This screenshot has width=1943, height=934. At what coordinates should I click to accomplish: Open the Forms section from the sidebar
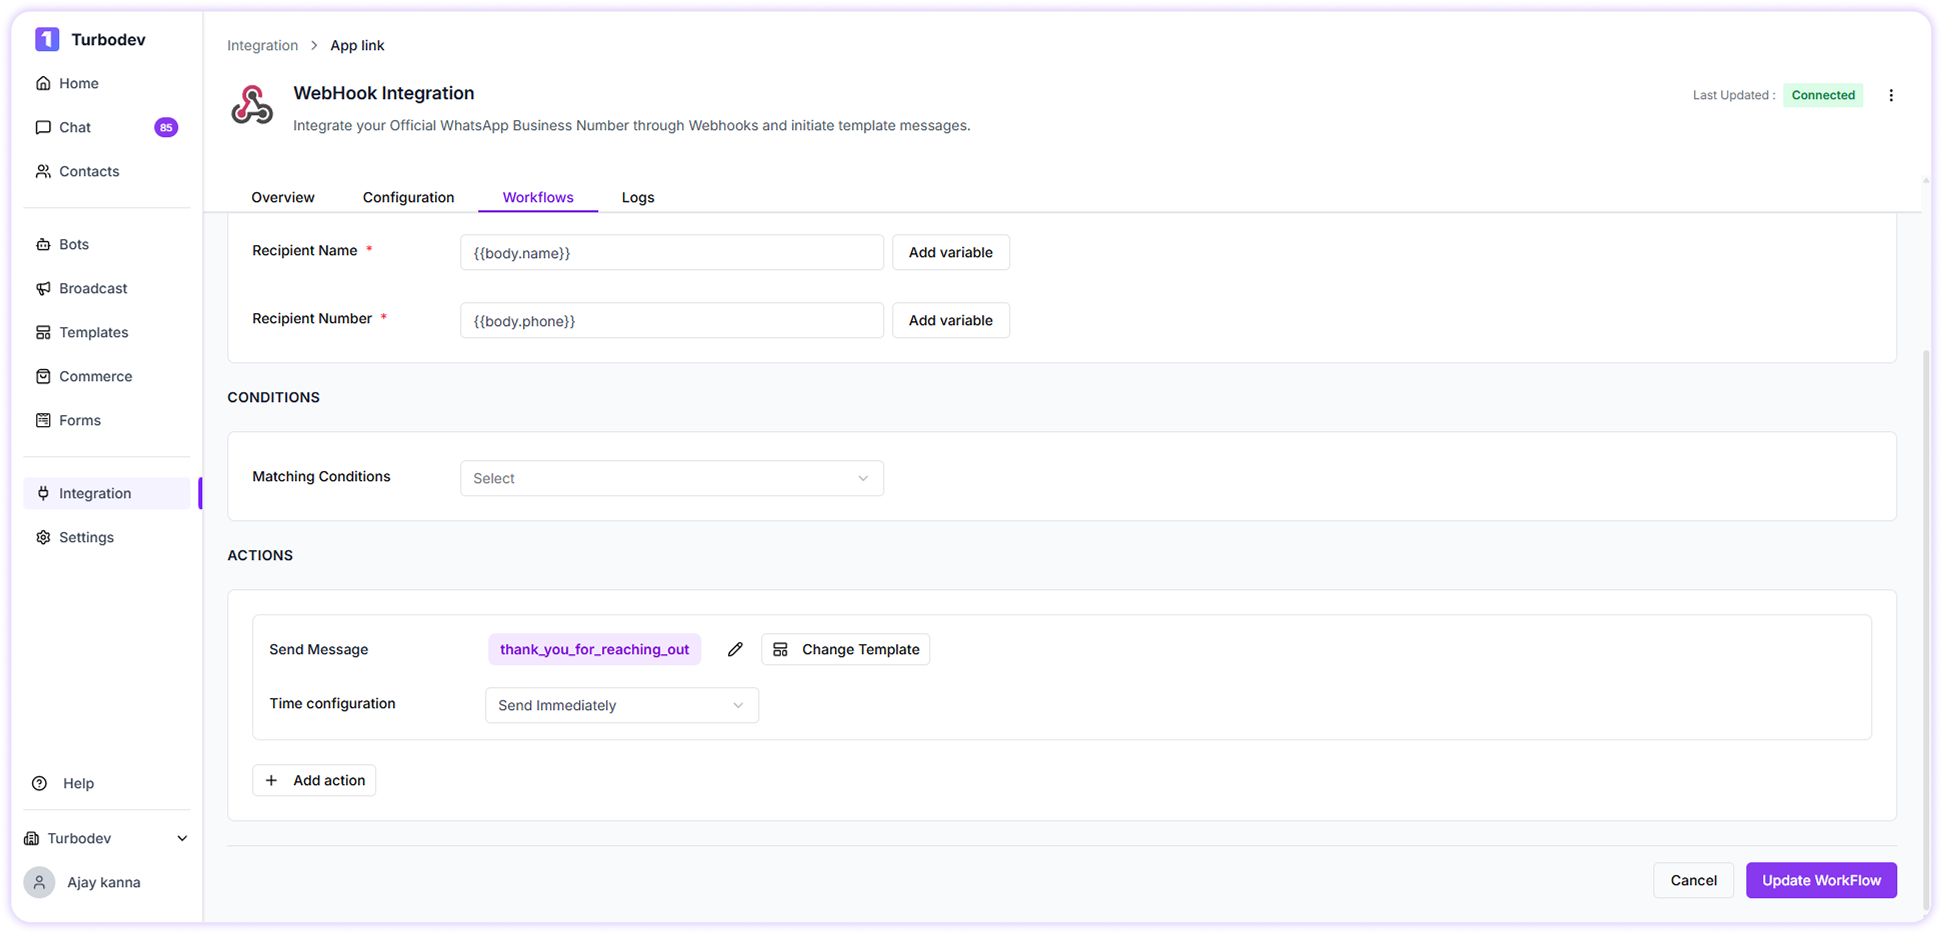pyautogui.click(x=80, y=420)
